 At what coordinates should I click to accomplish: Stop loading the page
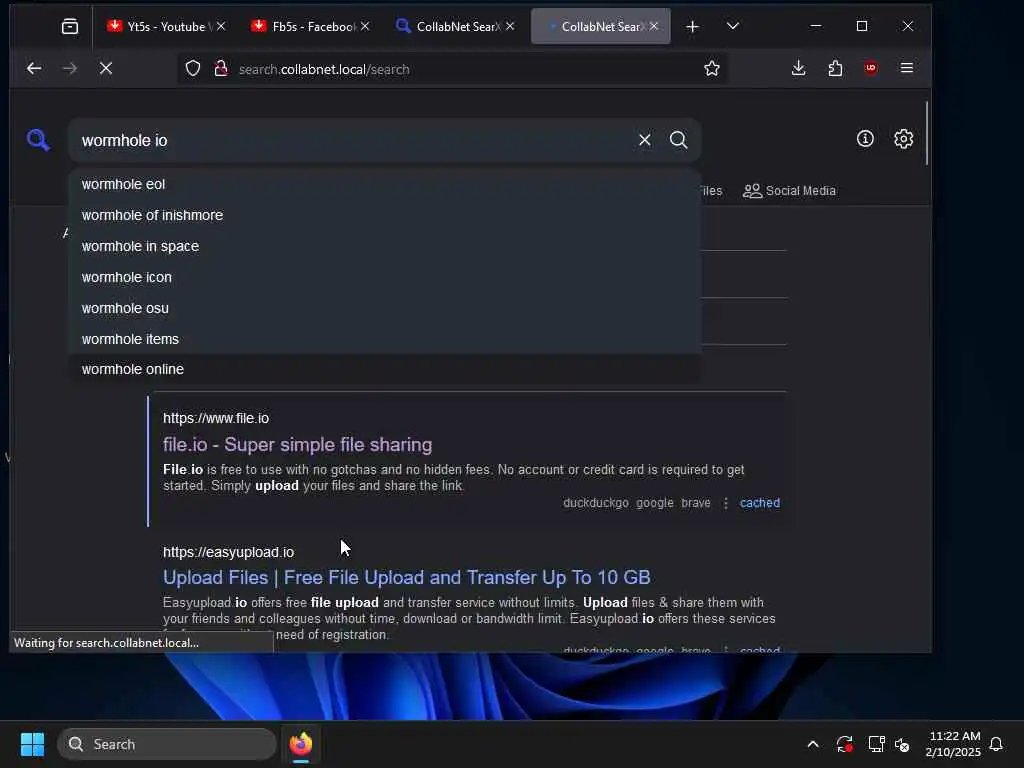click(106, 69)
